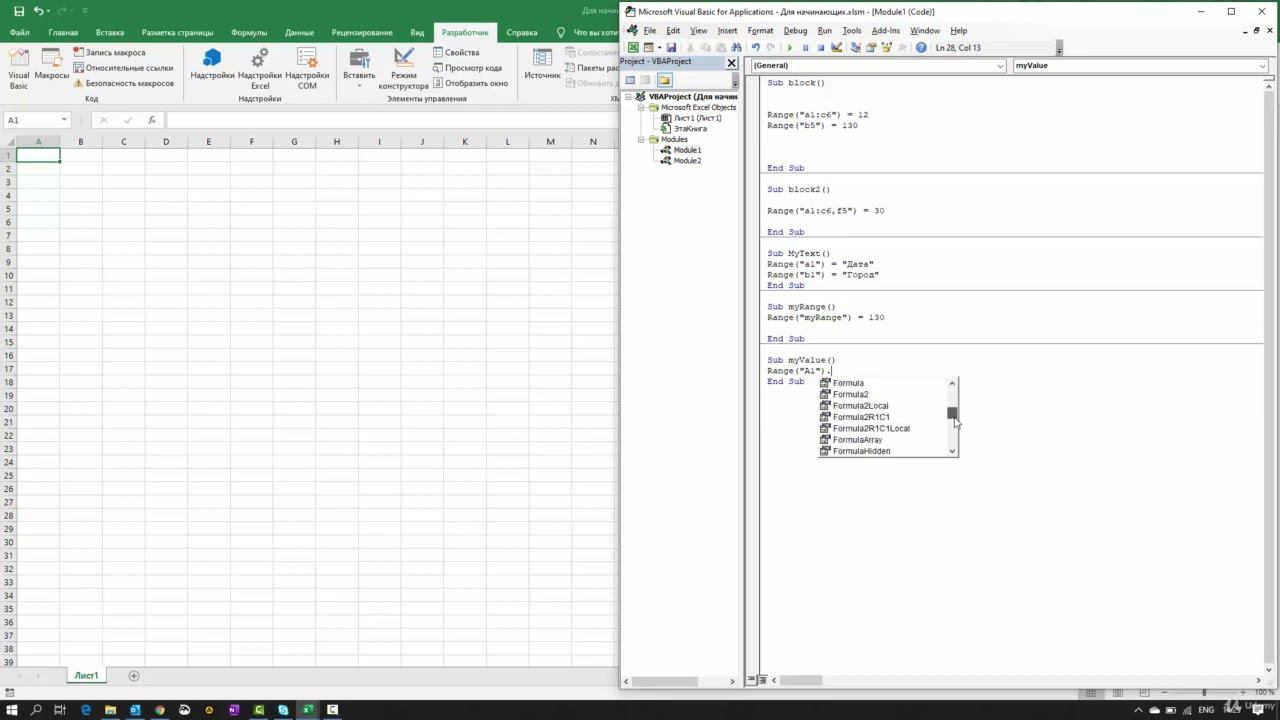Toggle Folders view in Project pane
This screenshot has width=1280, height=720.
[x=664, y=80]
